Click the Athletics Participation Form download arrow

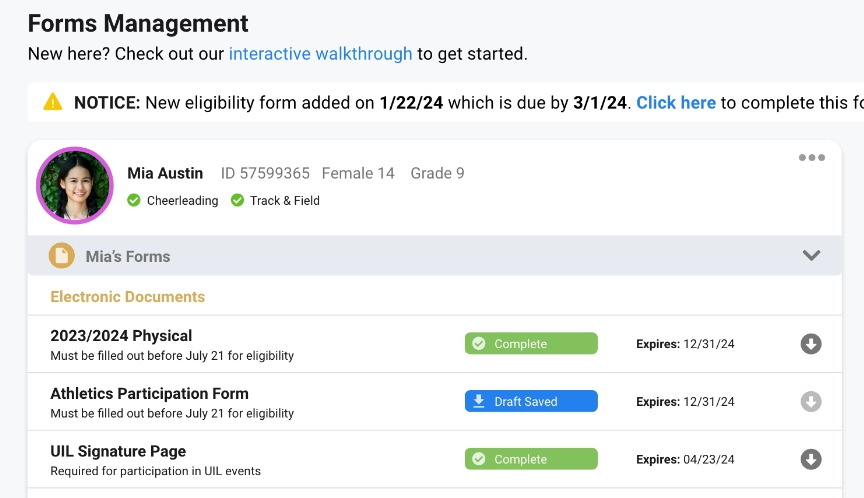pyautogui.click(x=811, y=402)
